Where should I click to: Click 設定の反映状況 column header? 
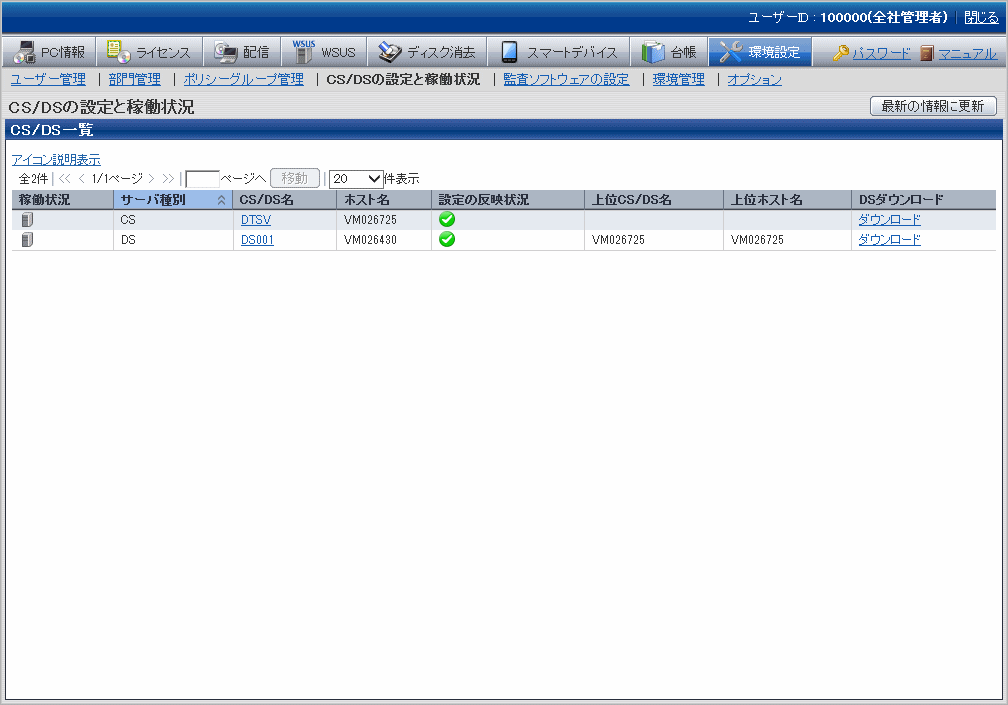pos(508,200)
